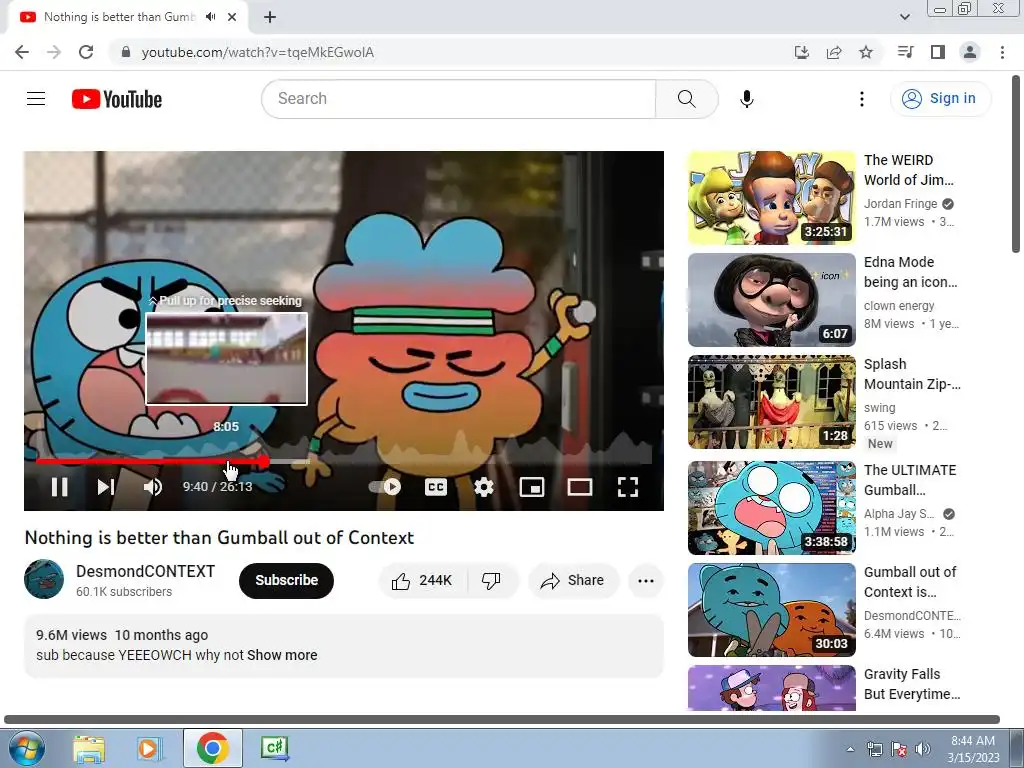The image size is (1024, 768).
Task: Open the YouTube hamburger guide menu
Action: (x=36, y=99)
